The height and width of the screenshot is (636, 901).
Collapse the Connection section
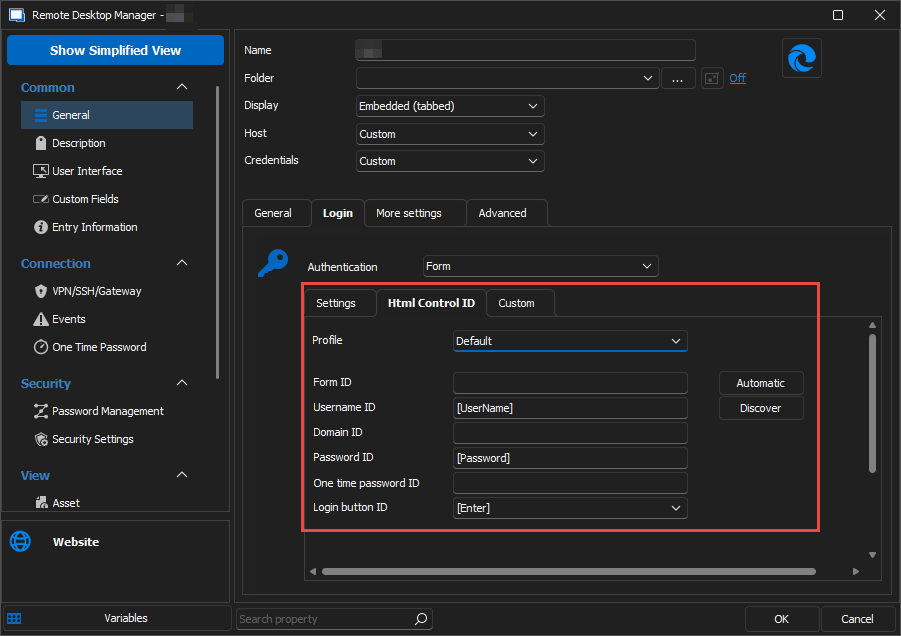coord(182,263)
